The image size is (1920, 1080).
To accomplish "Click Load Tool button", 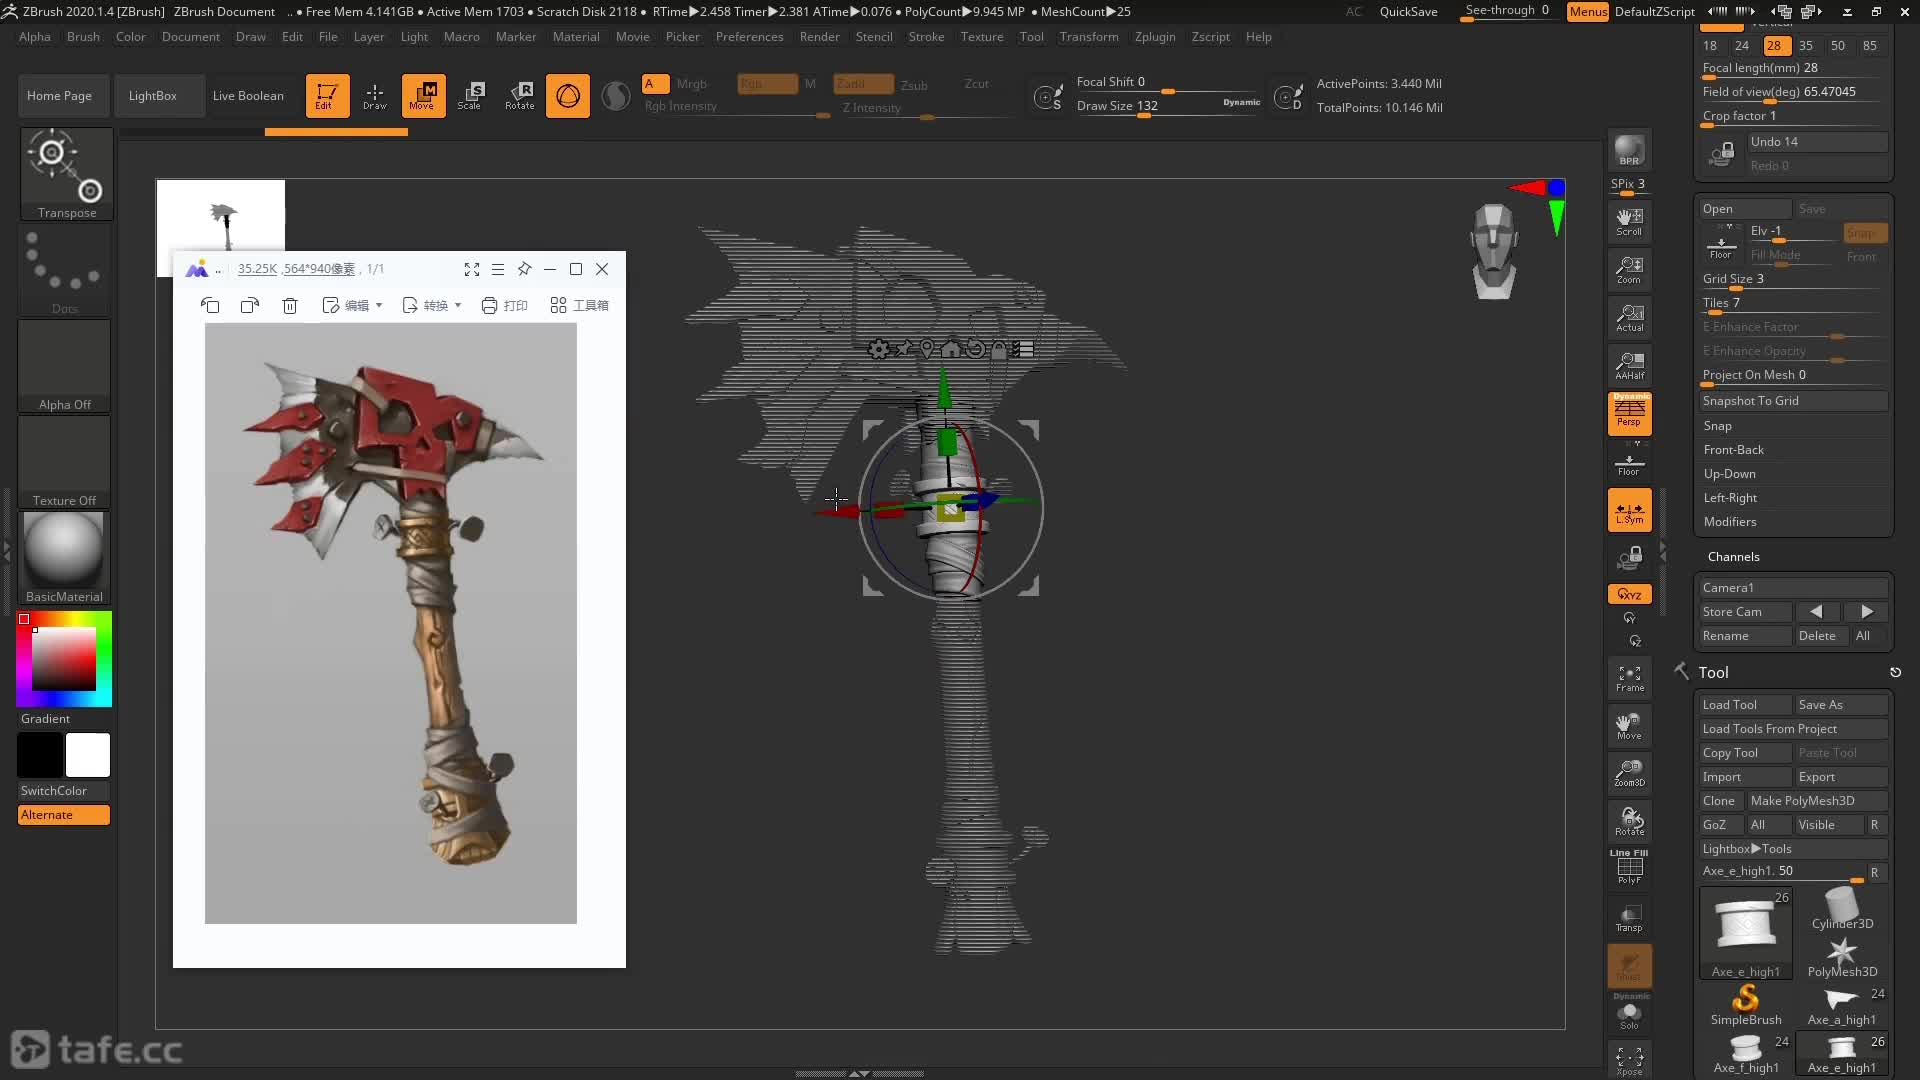I will (1745, 705).
